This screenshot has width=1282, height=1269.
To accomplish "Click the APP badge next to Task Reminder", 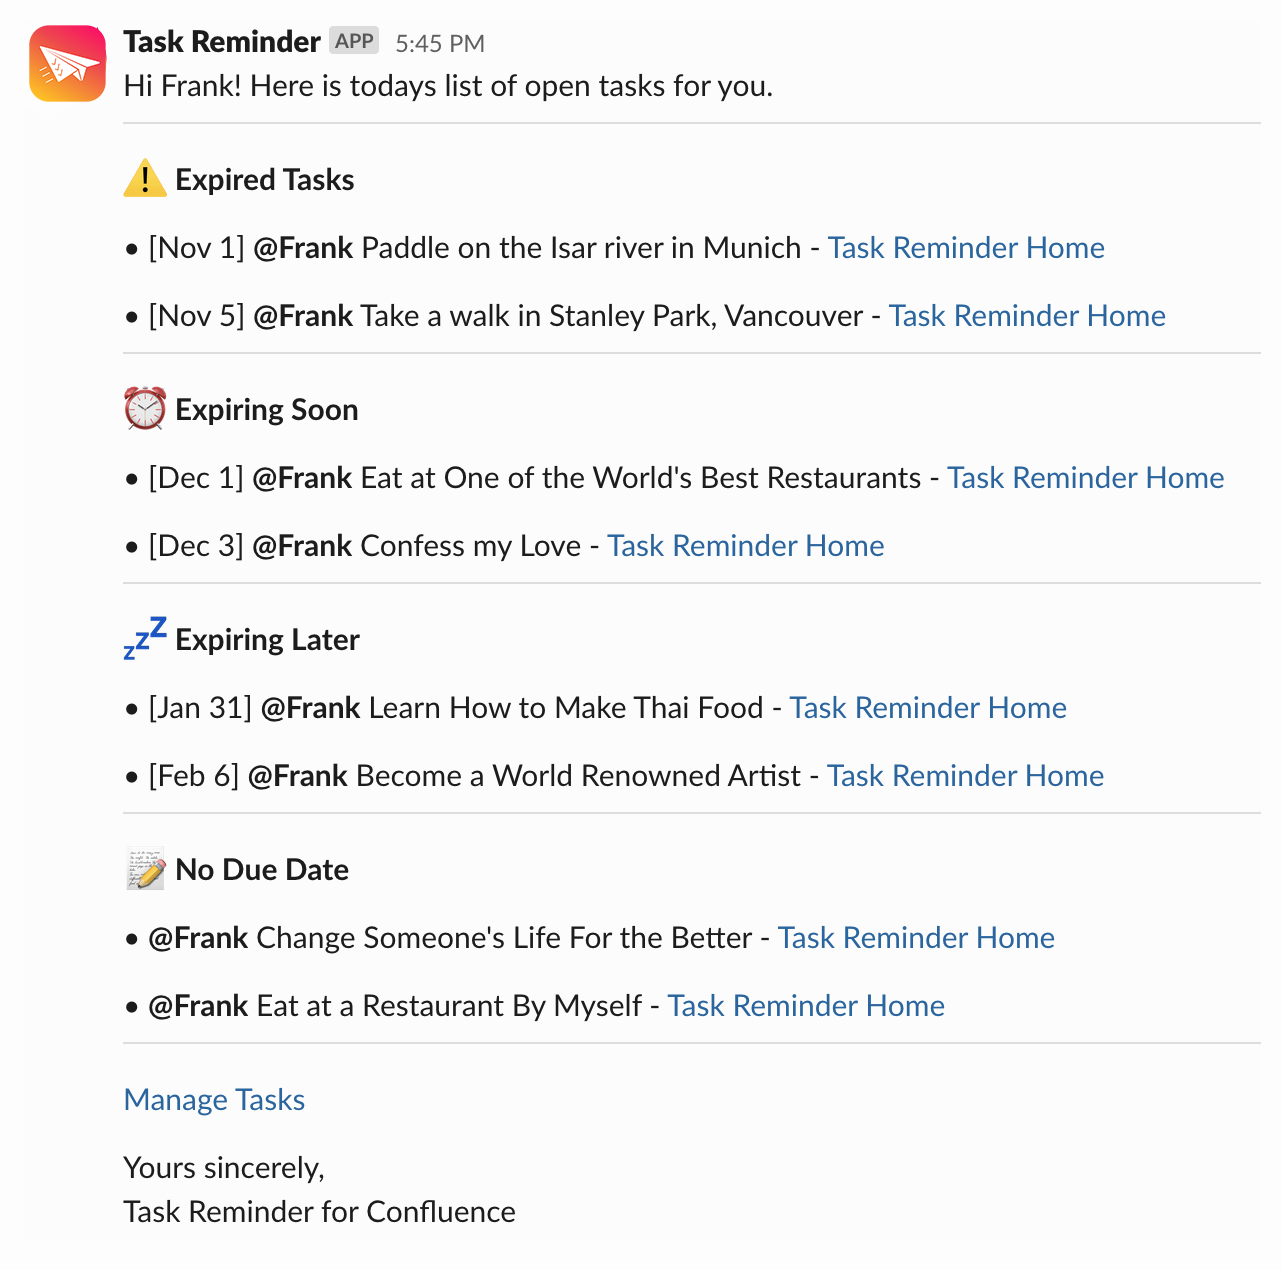I will coord(354,40).
